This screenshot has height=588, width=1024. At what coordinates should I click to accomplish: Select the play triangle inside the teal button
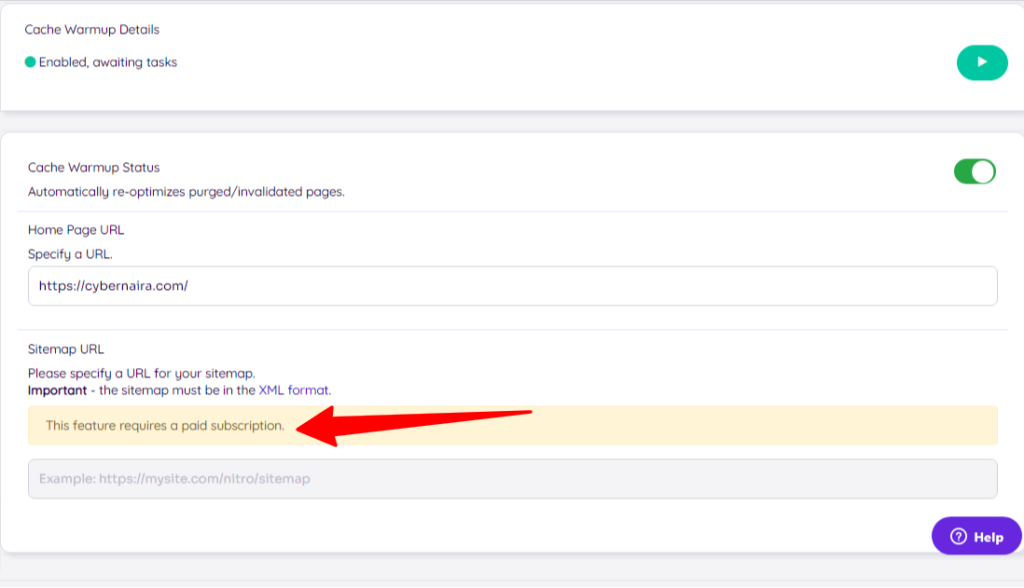981,62
